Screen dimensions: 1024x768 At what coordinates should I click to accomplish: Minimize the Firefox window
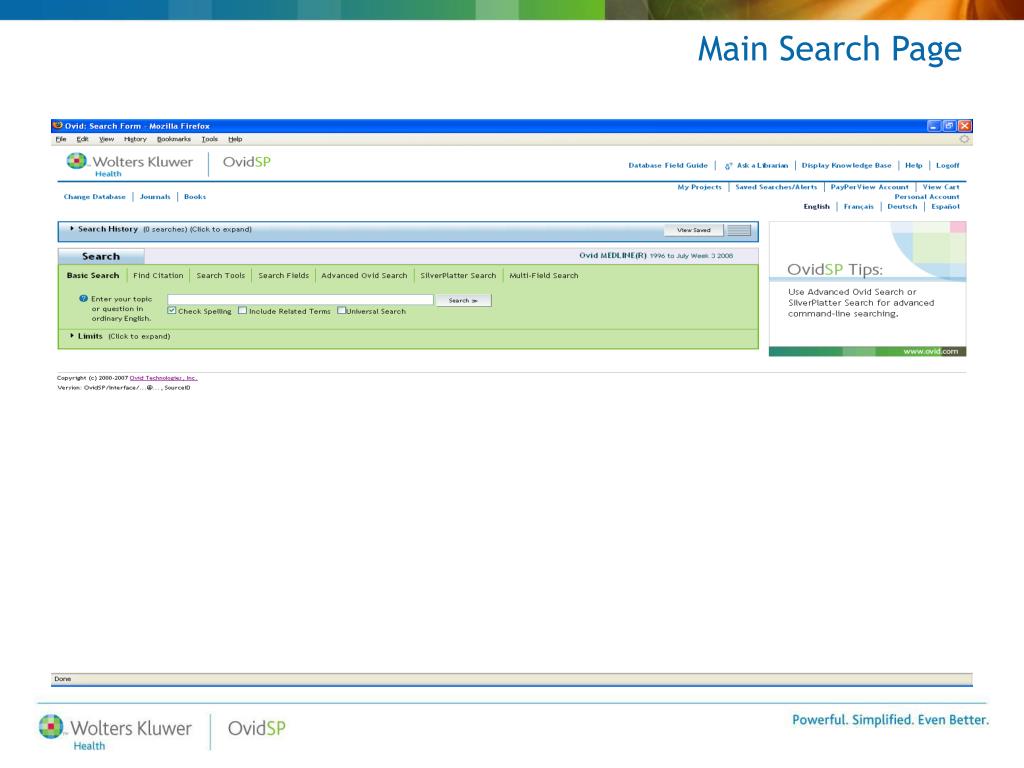coord(934,126)
